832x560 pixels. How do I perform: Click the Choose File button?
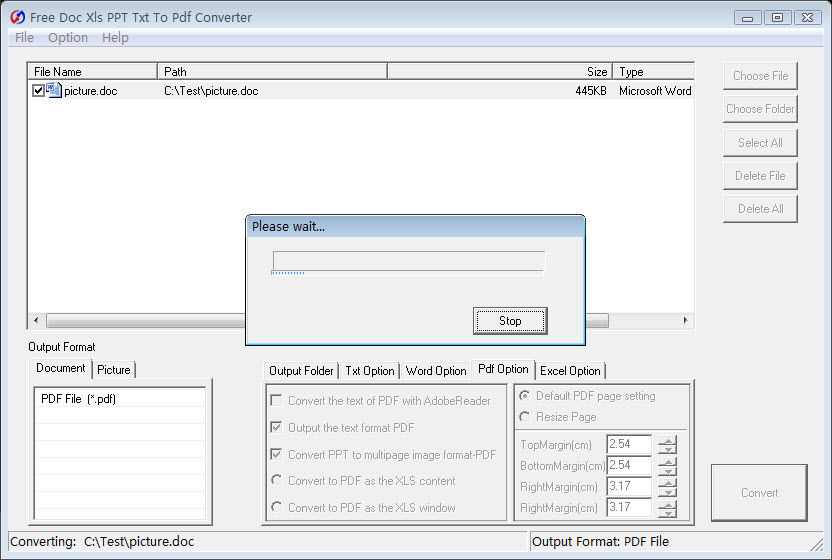(x=760, y=76)
